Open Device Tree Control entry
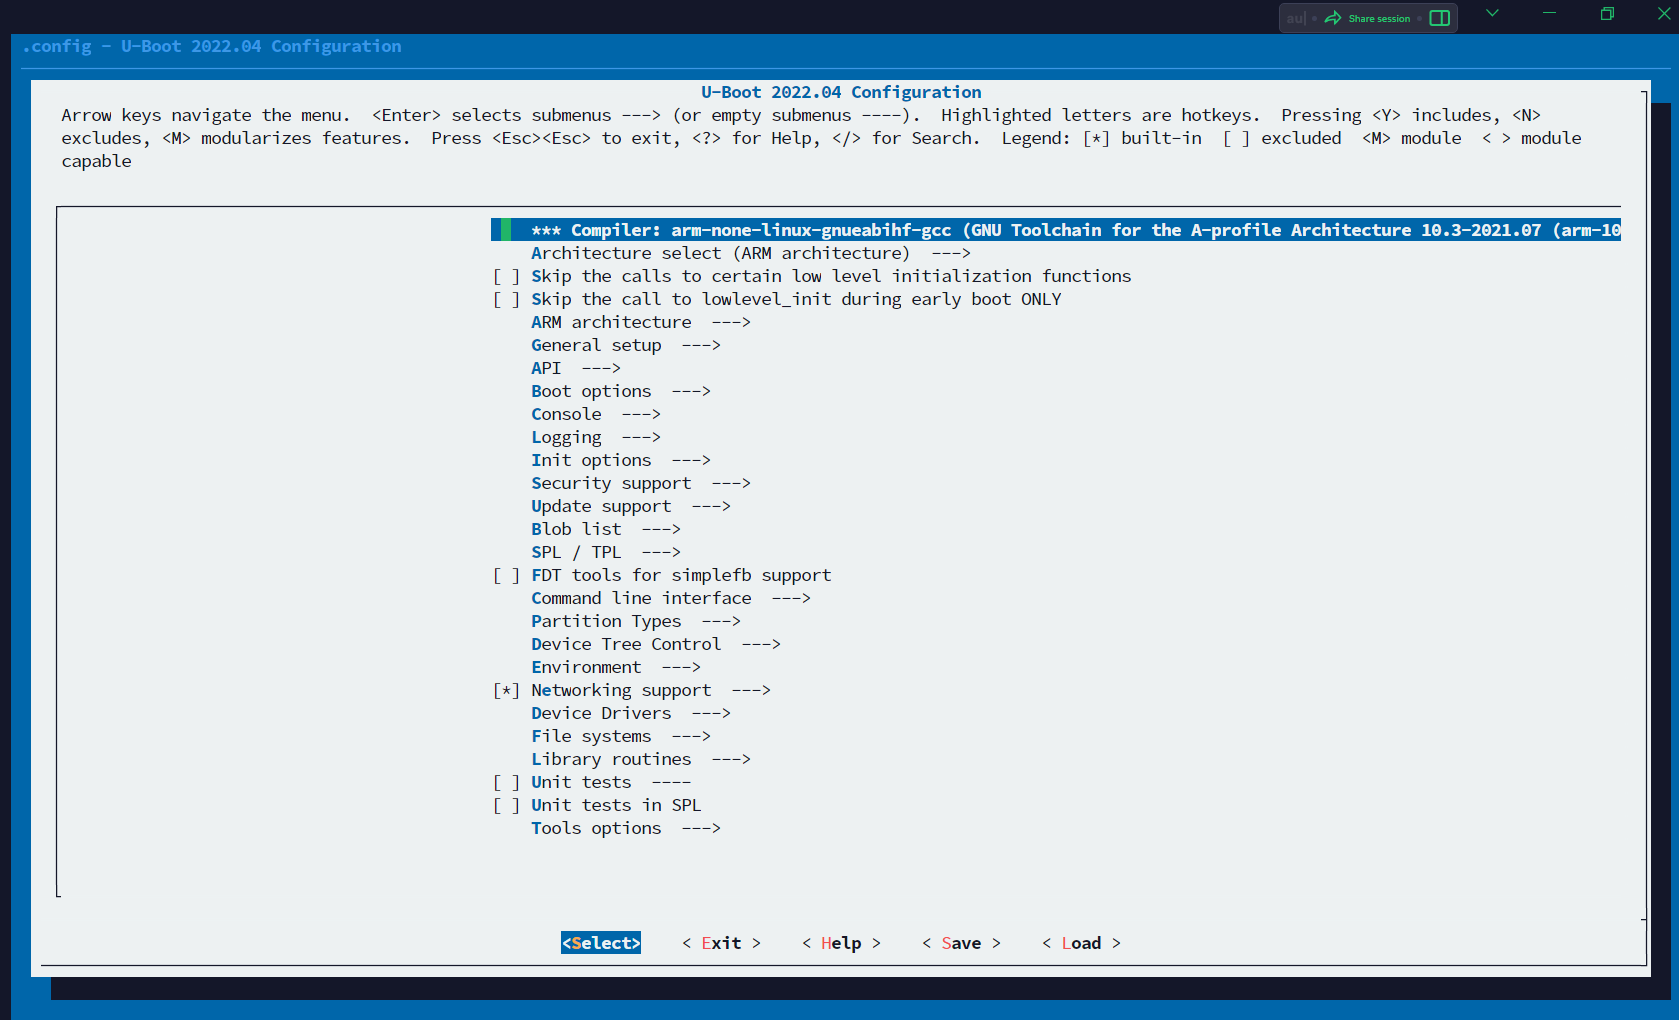 coord(655,645)
